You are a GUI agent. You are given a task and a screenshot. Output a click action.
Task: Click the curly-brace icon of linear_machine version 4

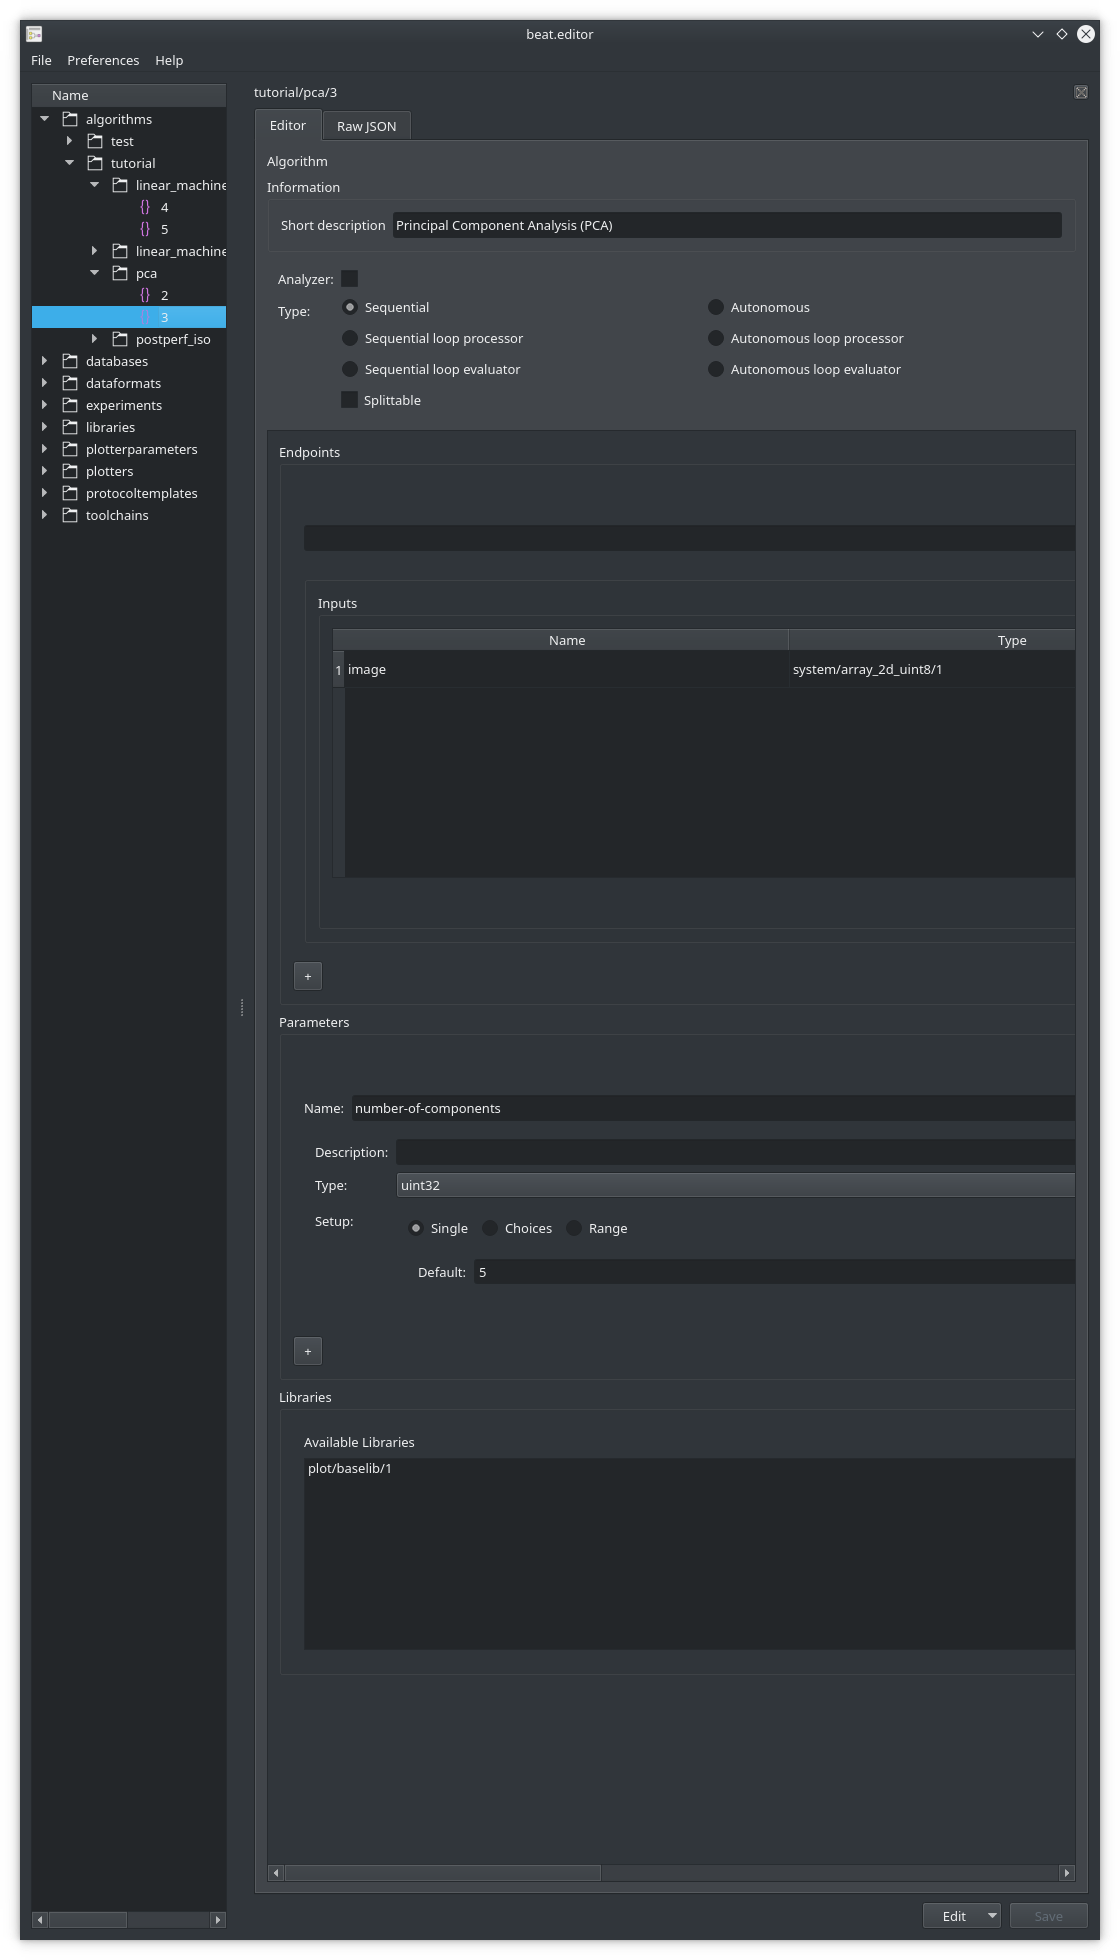(145, 207)
